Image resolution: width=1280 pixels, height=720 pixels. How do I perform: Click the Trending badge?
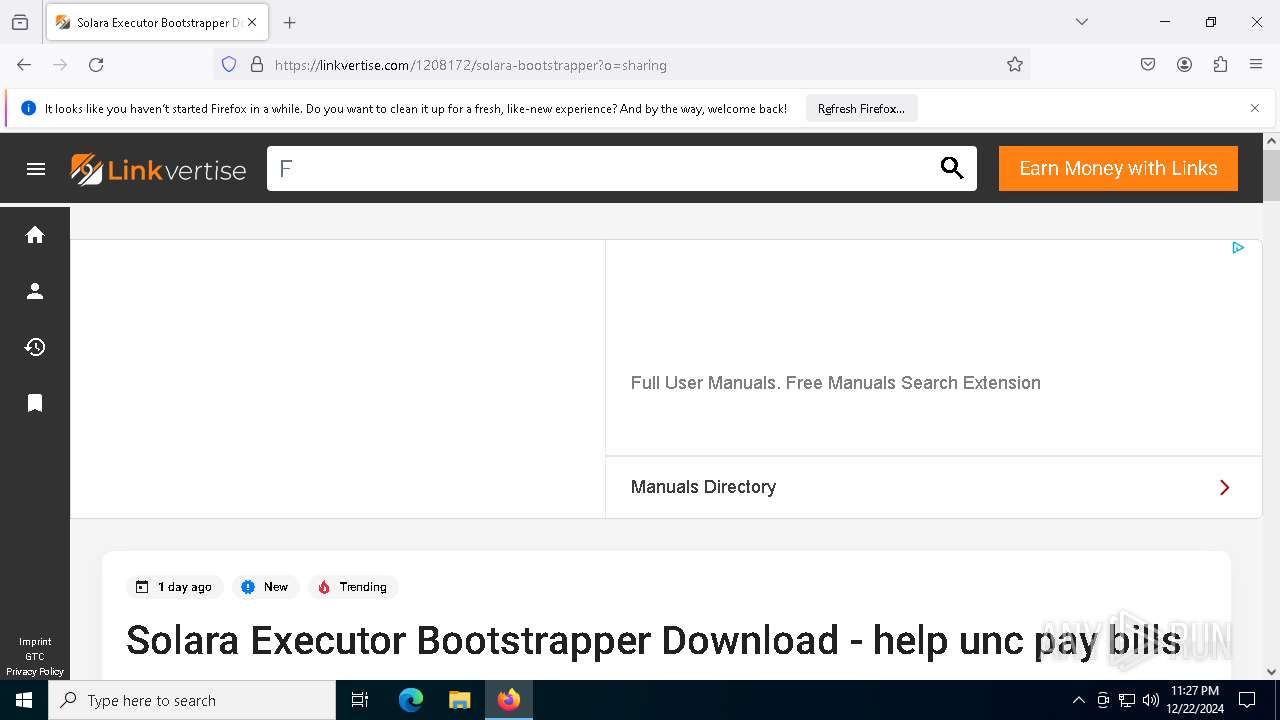353,587
